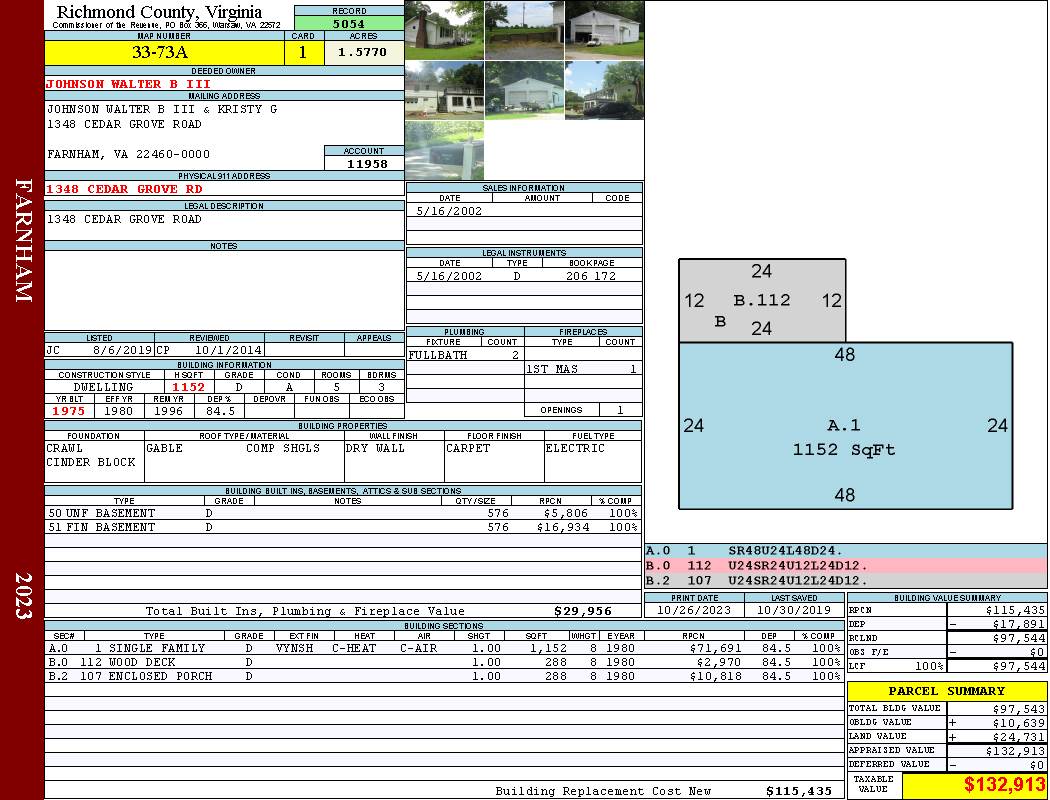
Task: Select the empty Notes area
Action: coord(224,291)
